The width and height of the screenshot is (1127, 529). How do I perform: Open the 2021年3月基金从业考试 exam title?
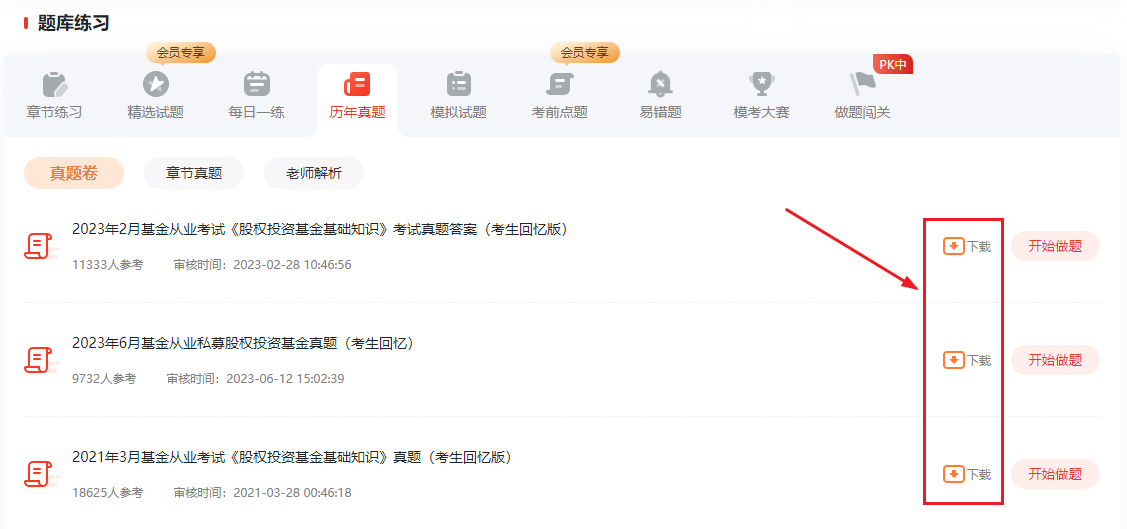tap(292, 457)
